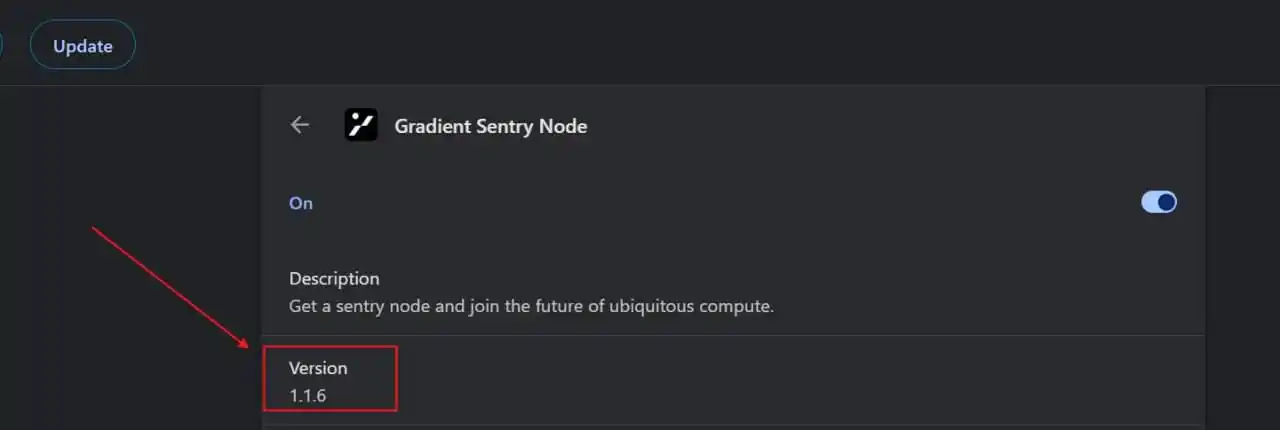Click the 'Gradient Sentry Node' title text
The height and width of the screenshot is (430, 1280).
pyautogui.click(x=491, y=126)
